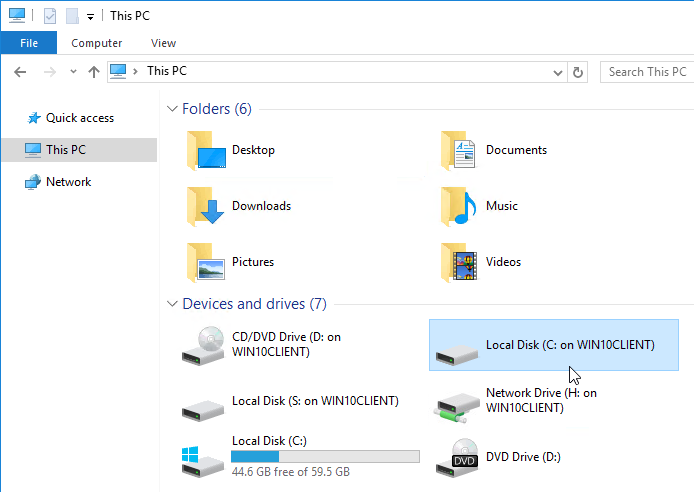694x492 pixels.
Task: Collapse the Folders (6) group
Action: click(x=172, y=109)
